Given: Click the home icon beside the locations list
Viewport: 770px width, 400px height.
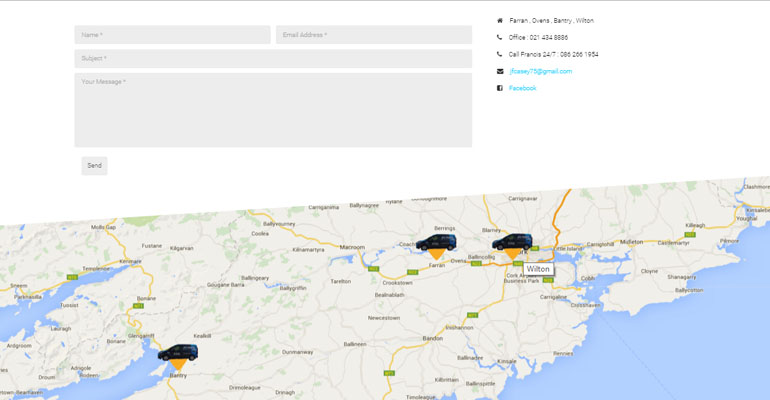Looking at the screenshot, I should coord(500,21).
